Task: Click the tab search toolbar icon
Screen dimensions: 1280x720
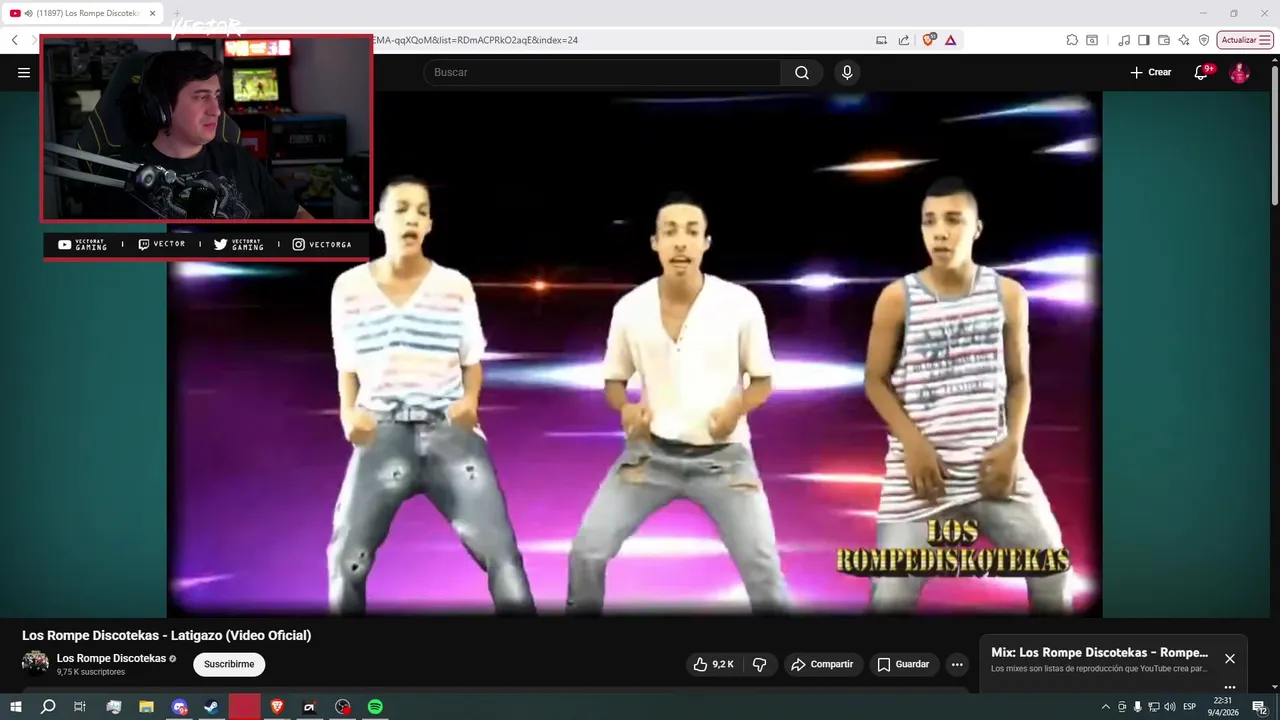Action: [x=1092, y=40]
